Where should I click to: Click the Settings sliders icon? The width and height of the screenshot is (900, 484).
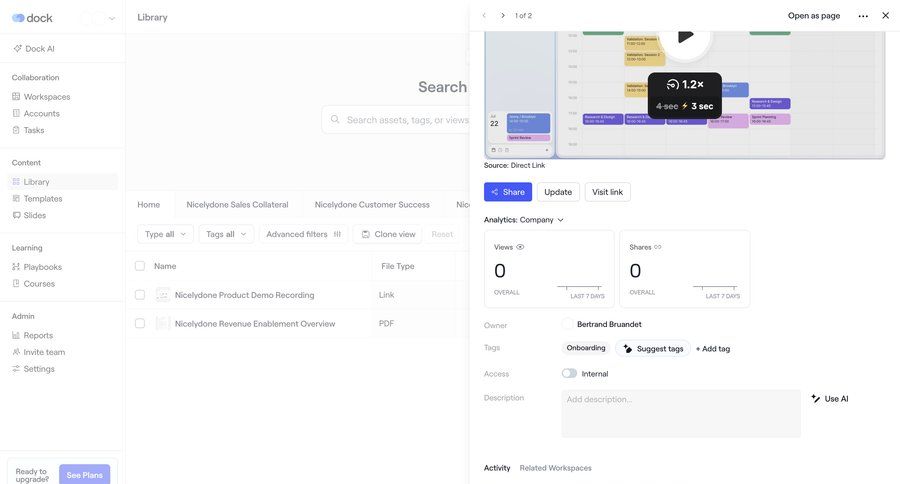click(16, 368)
